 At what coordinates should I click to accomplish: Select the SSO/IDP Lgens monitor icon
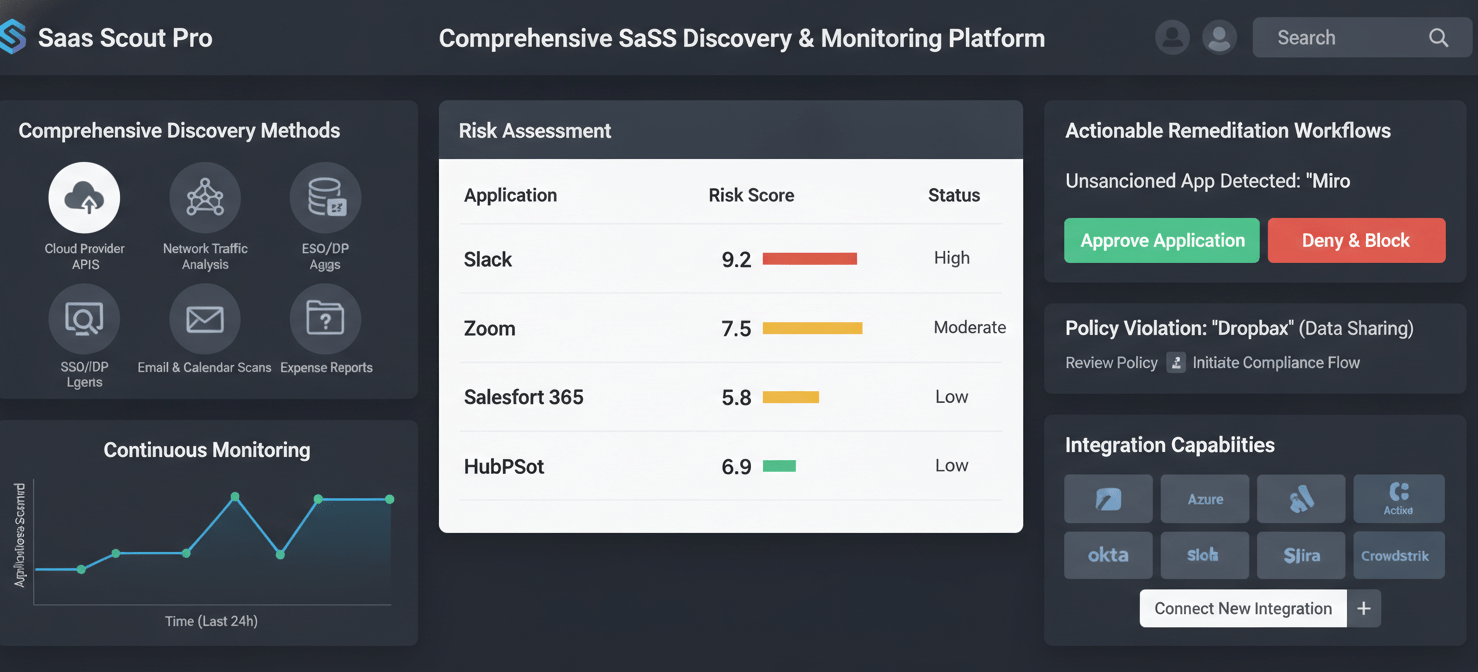[x=84, y=319]
